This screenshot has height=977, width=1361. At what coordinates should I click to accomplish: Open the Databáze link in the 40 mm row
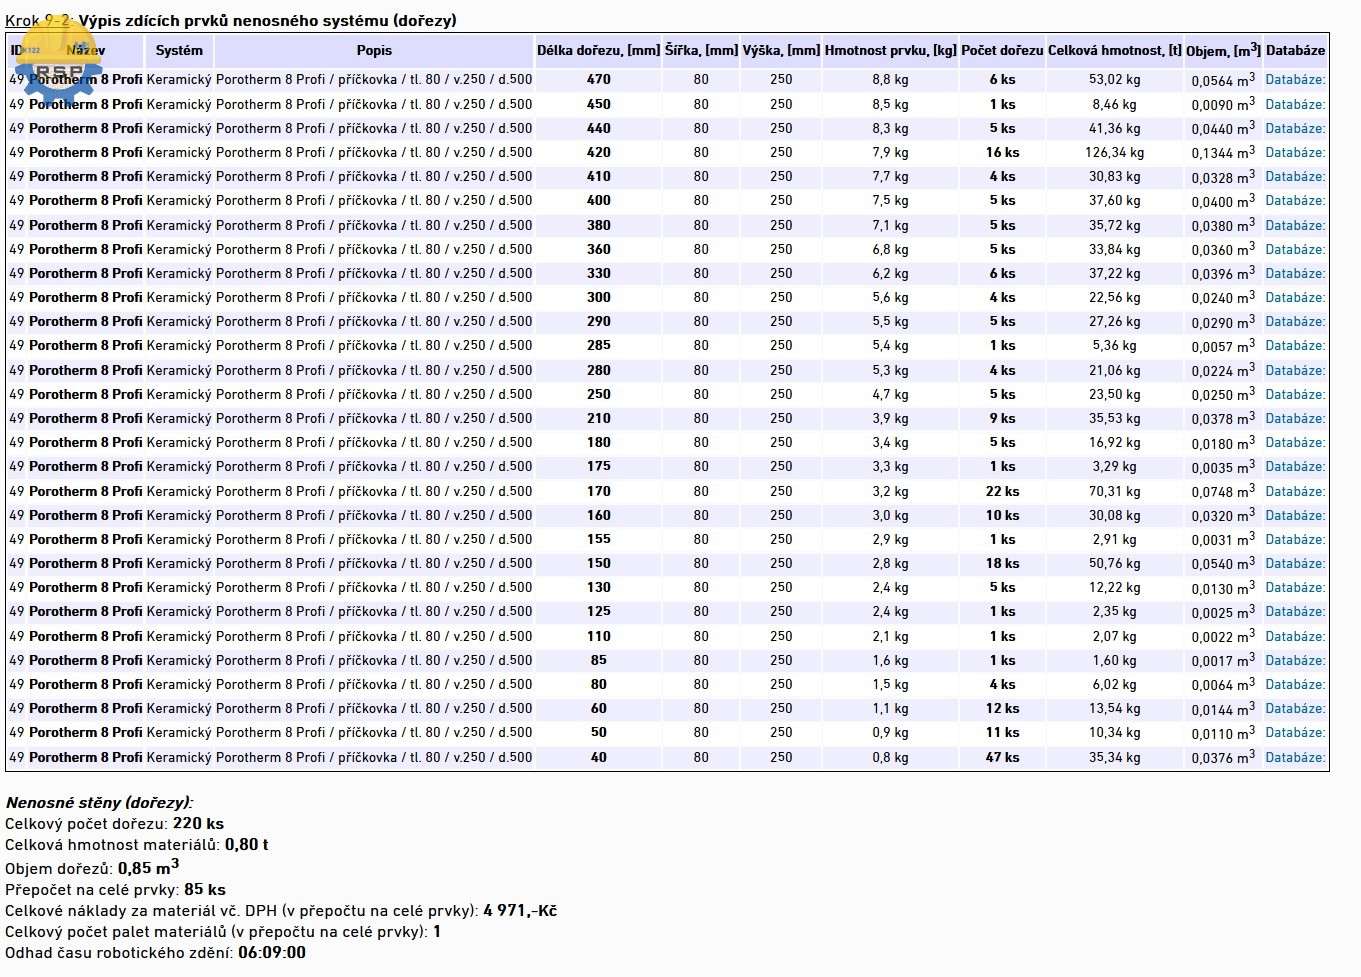1295,757
